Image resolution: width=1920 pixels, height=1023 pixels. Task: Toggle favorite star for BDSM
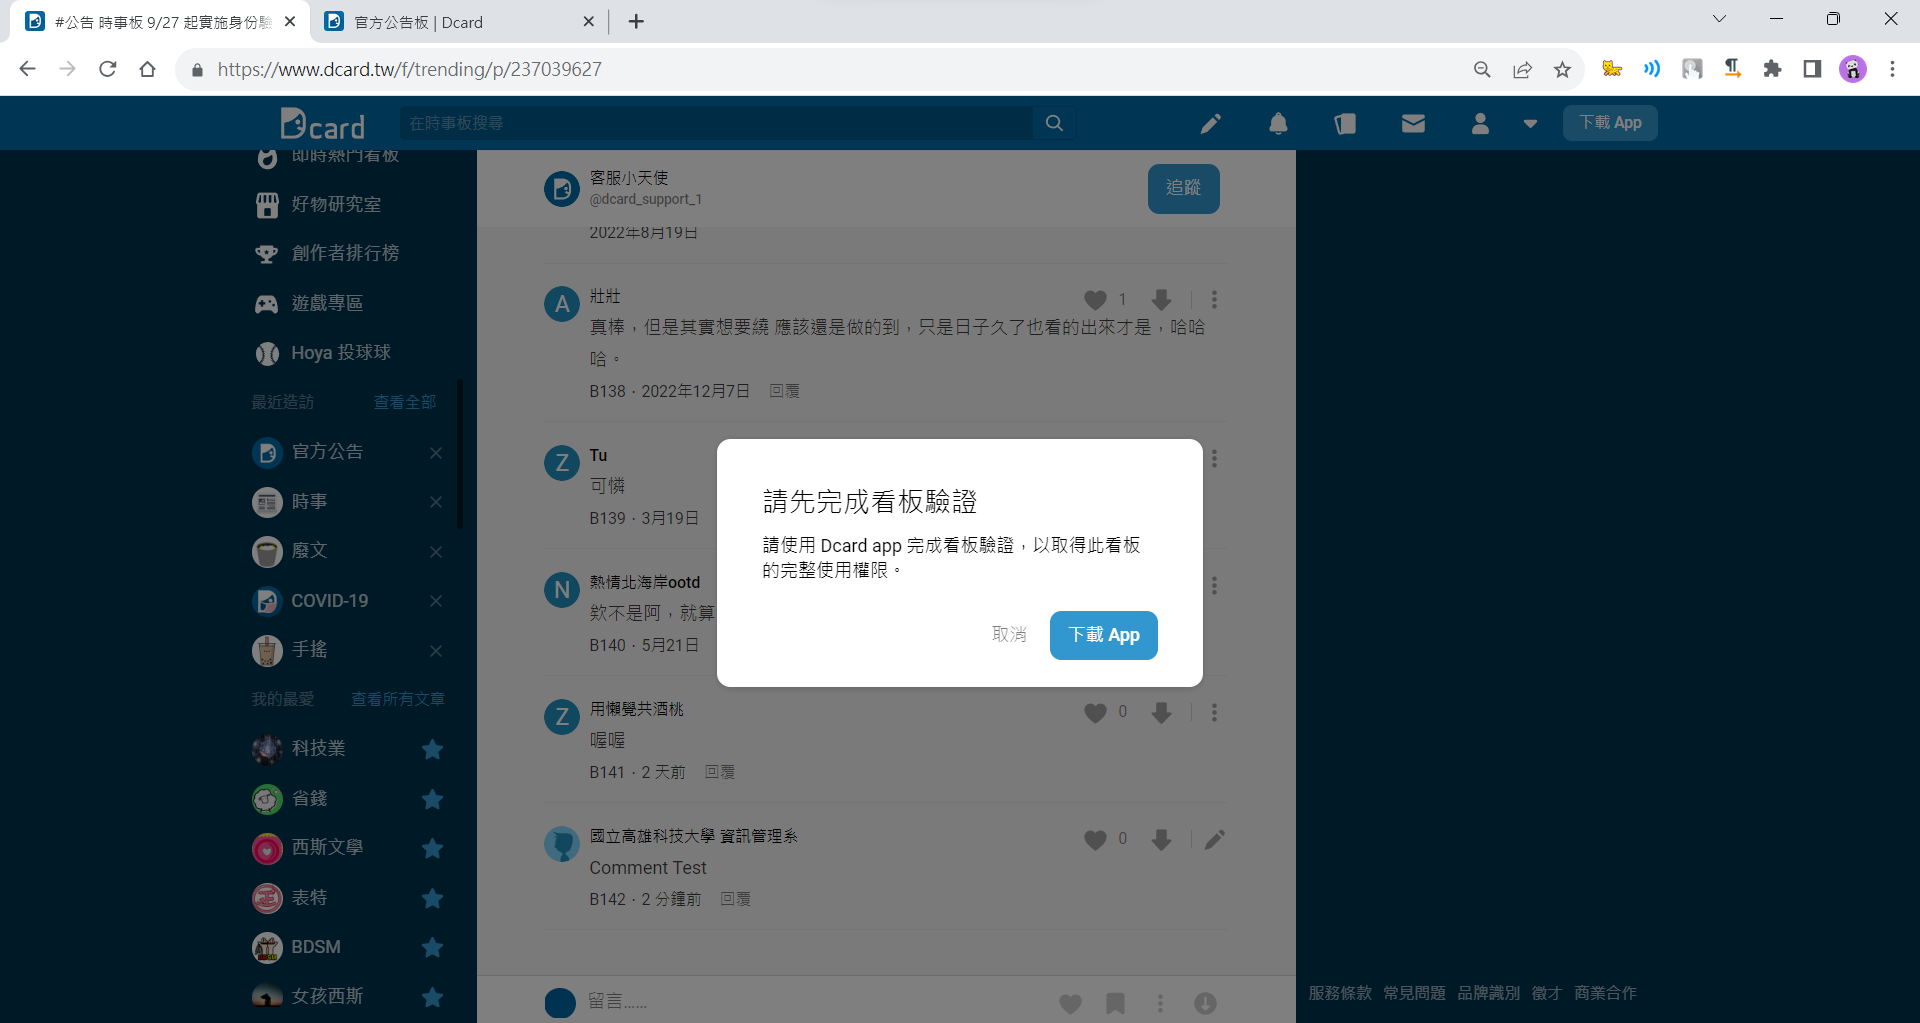(432, 947)
